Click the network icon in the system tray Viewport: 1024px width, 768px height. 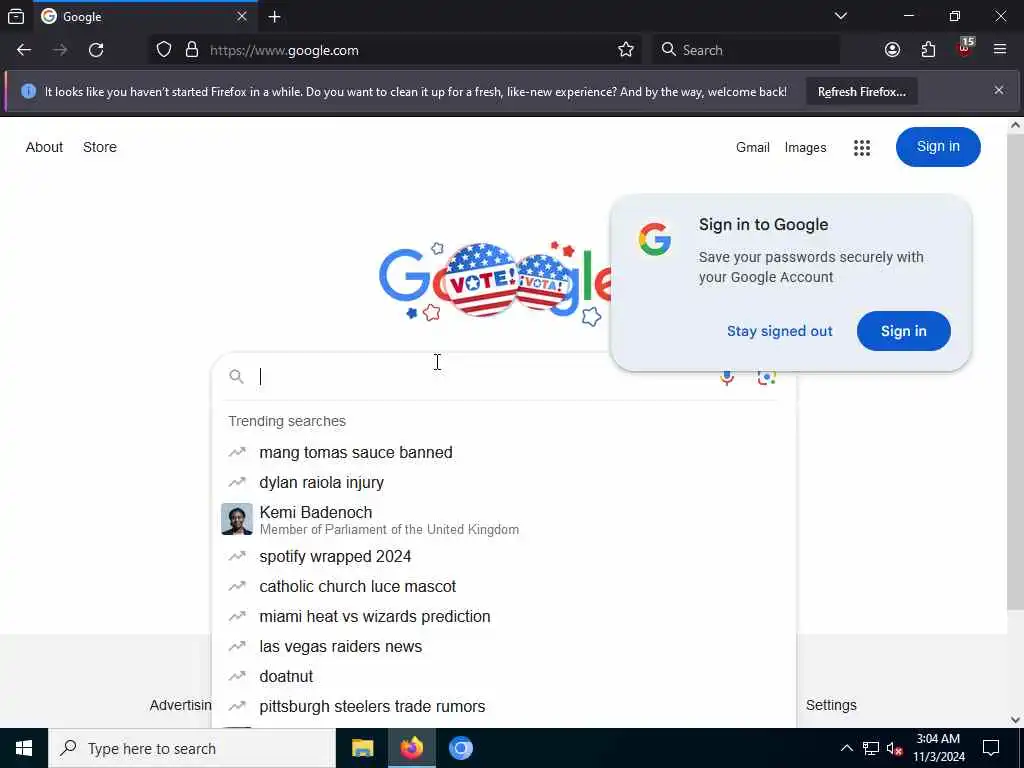(871, 748)
